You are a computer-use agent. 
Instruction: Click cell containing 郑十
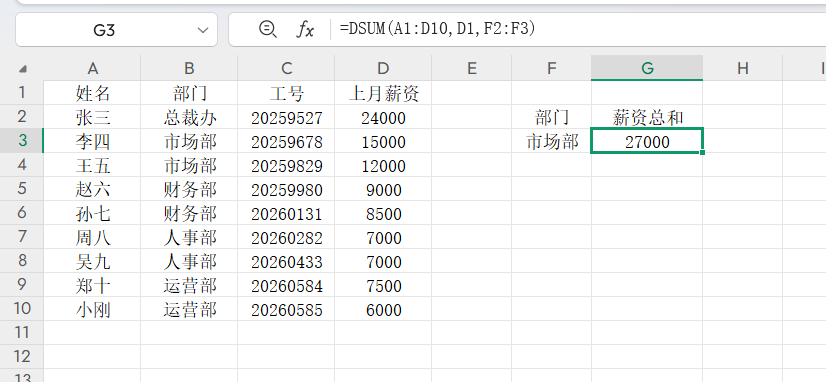coord(92,286)
